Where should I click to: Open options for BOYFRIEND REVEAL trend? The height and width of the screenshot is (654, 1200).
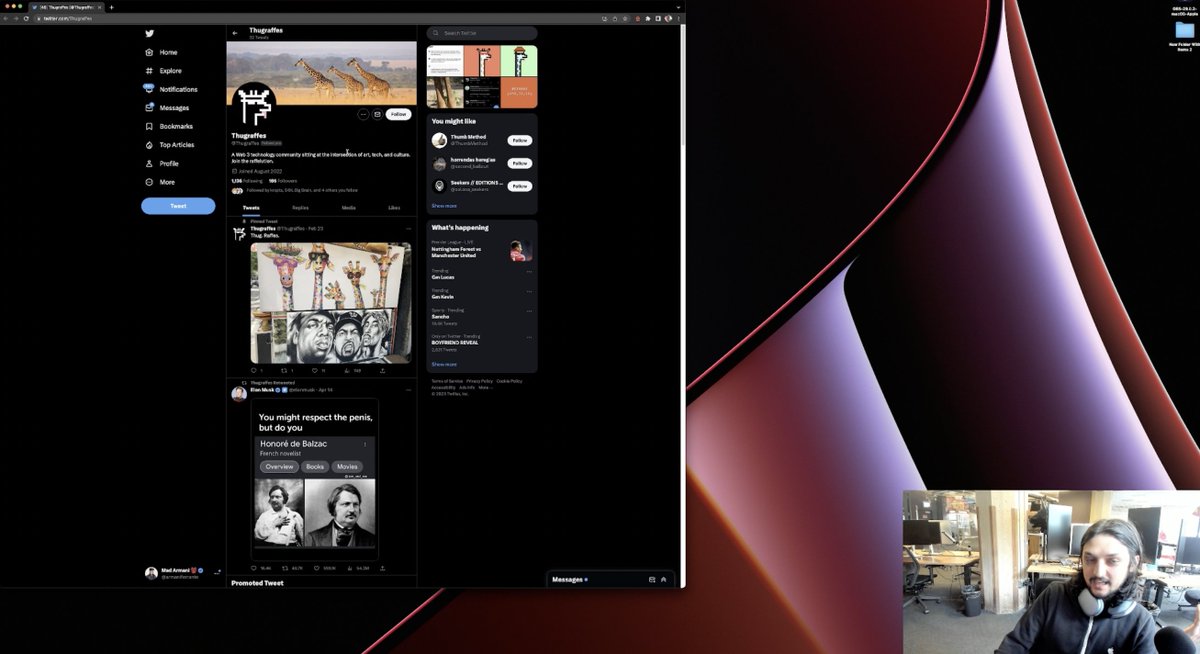[x=529, y=336]
